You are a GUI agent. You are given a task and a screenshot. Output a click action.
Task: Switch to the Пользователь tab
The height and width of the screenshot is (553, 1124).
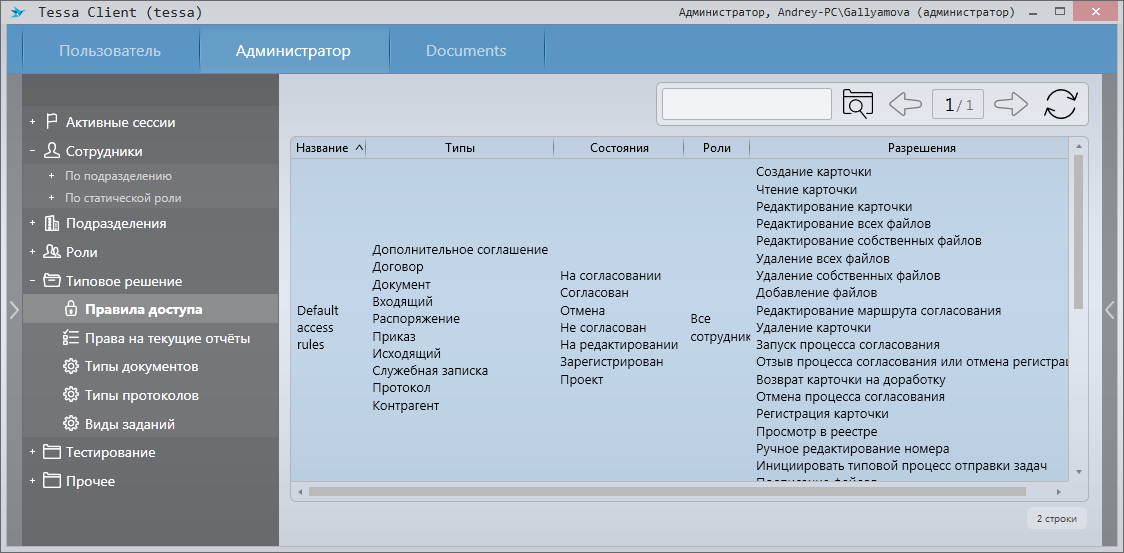pos(110,51)
